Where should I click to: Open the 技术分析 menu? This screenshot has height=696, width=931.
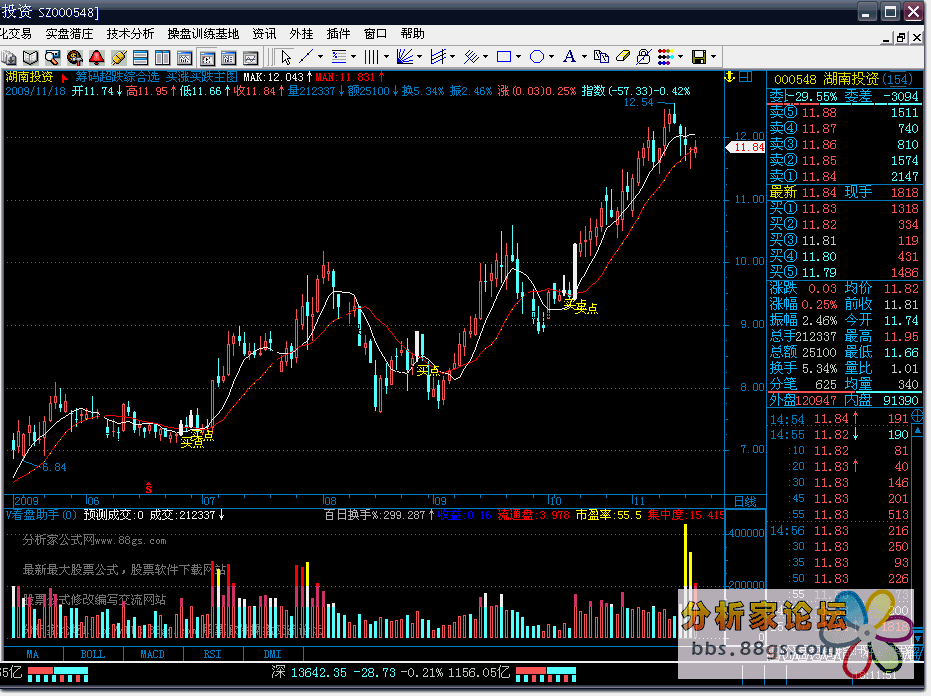point(130,33)
